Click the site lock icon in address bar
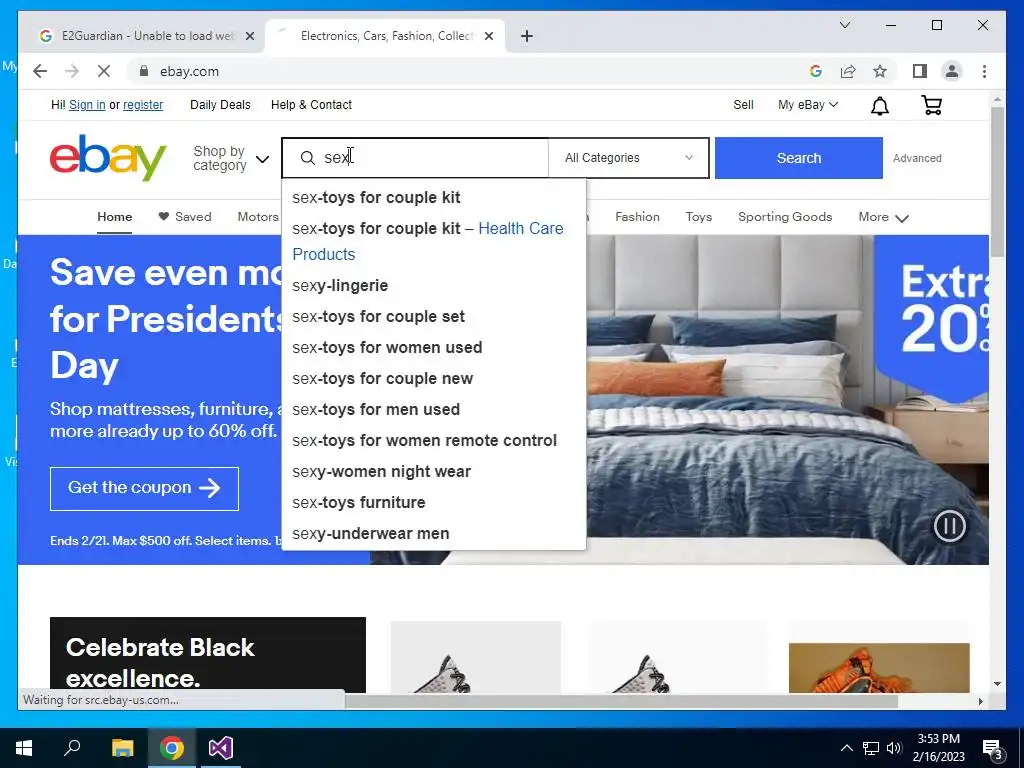 [x=144, y=71]
